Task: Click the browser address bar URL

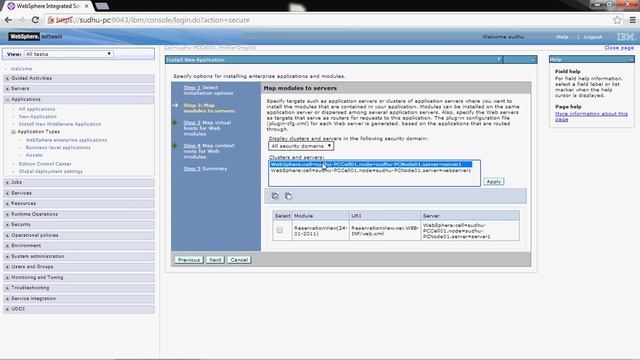Action: (x=153, y=20)
